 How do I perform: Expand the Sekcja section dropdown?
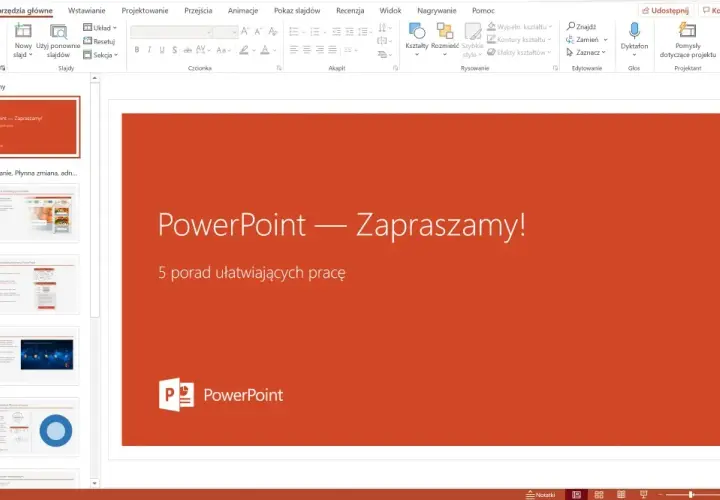(116, 55)
